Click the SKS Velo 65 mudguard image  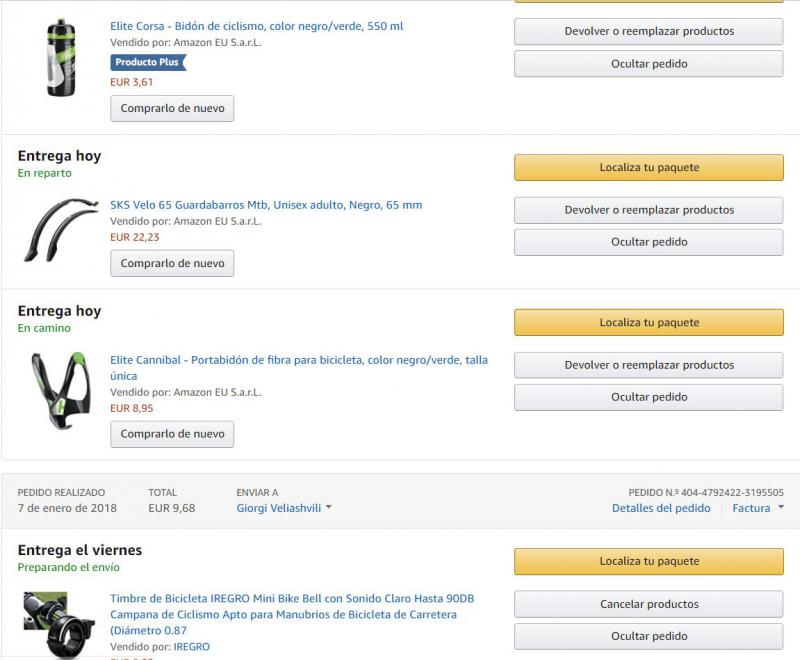tap(61, 229)
